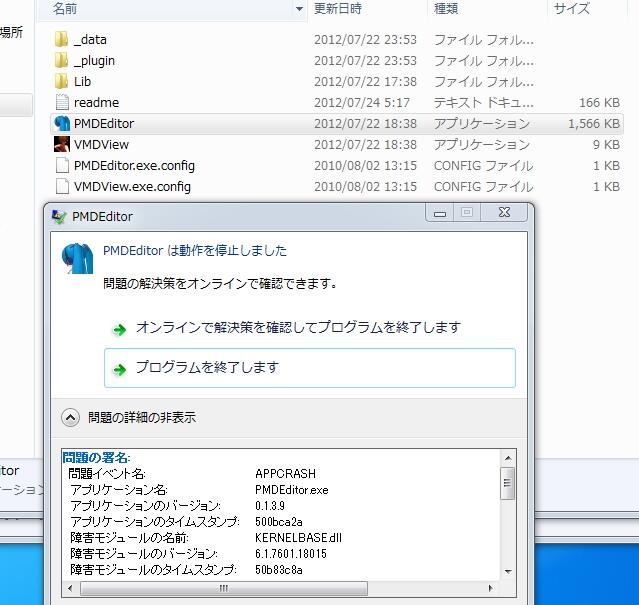Click the KERNELBASE.dll module name value

pyautogui.click(x=298, y=537)
